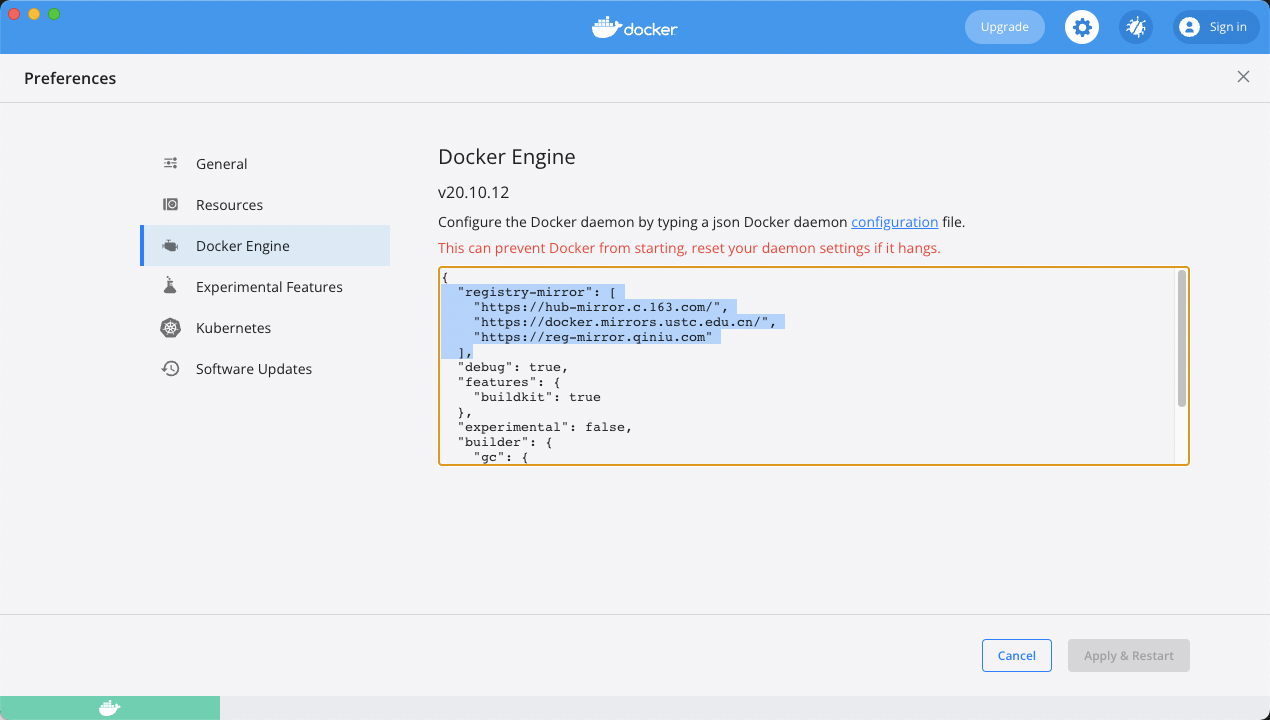
Task: Open the General preferences tab
Action: coord(222,164)
